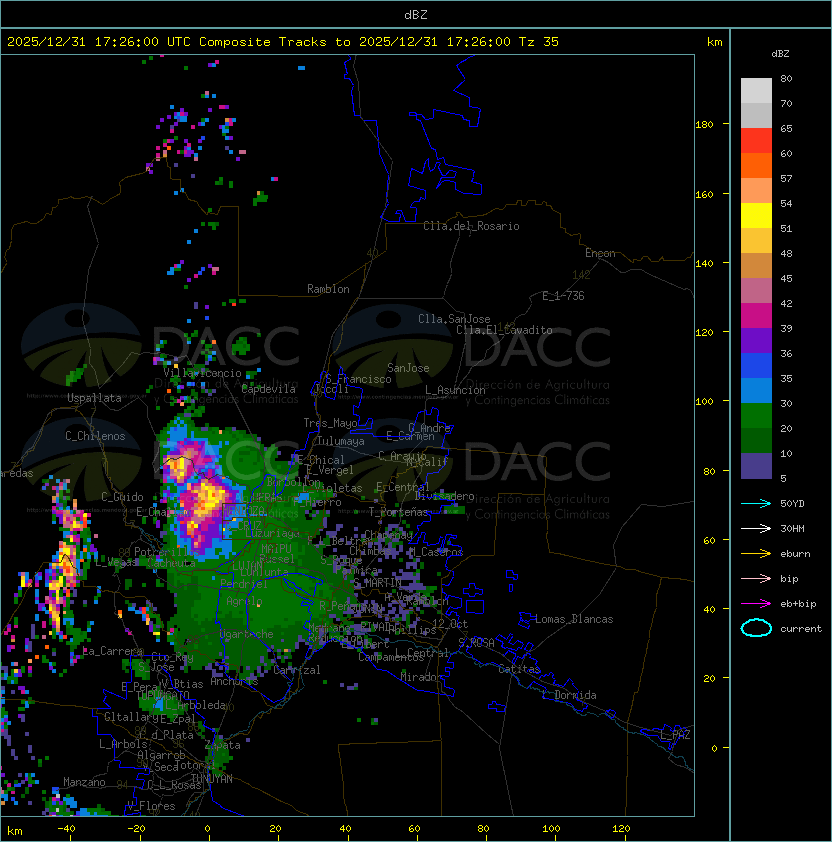Click the 'C_Guido' map label
This screenshot has width=832, height=842.
(122, 497)
